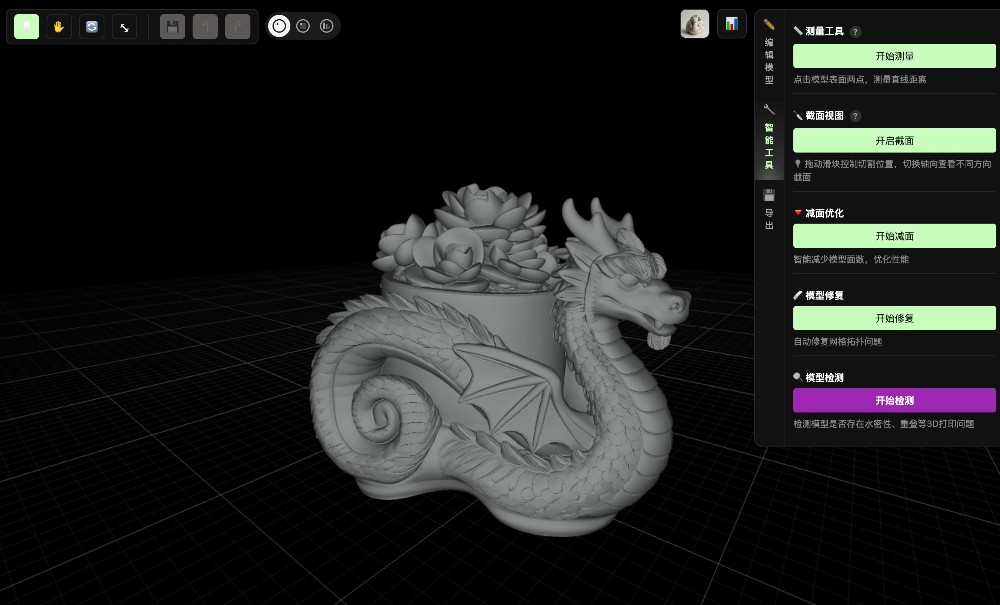This screenshot has height=605, width=1000.
Task: Click the 开始测量 button
Action: [894, 56]
